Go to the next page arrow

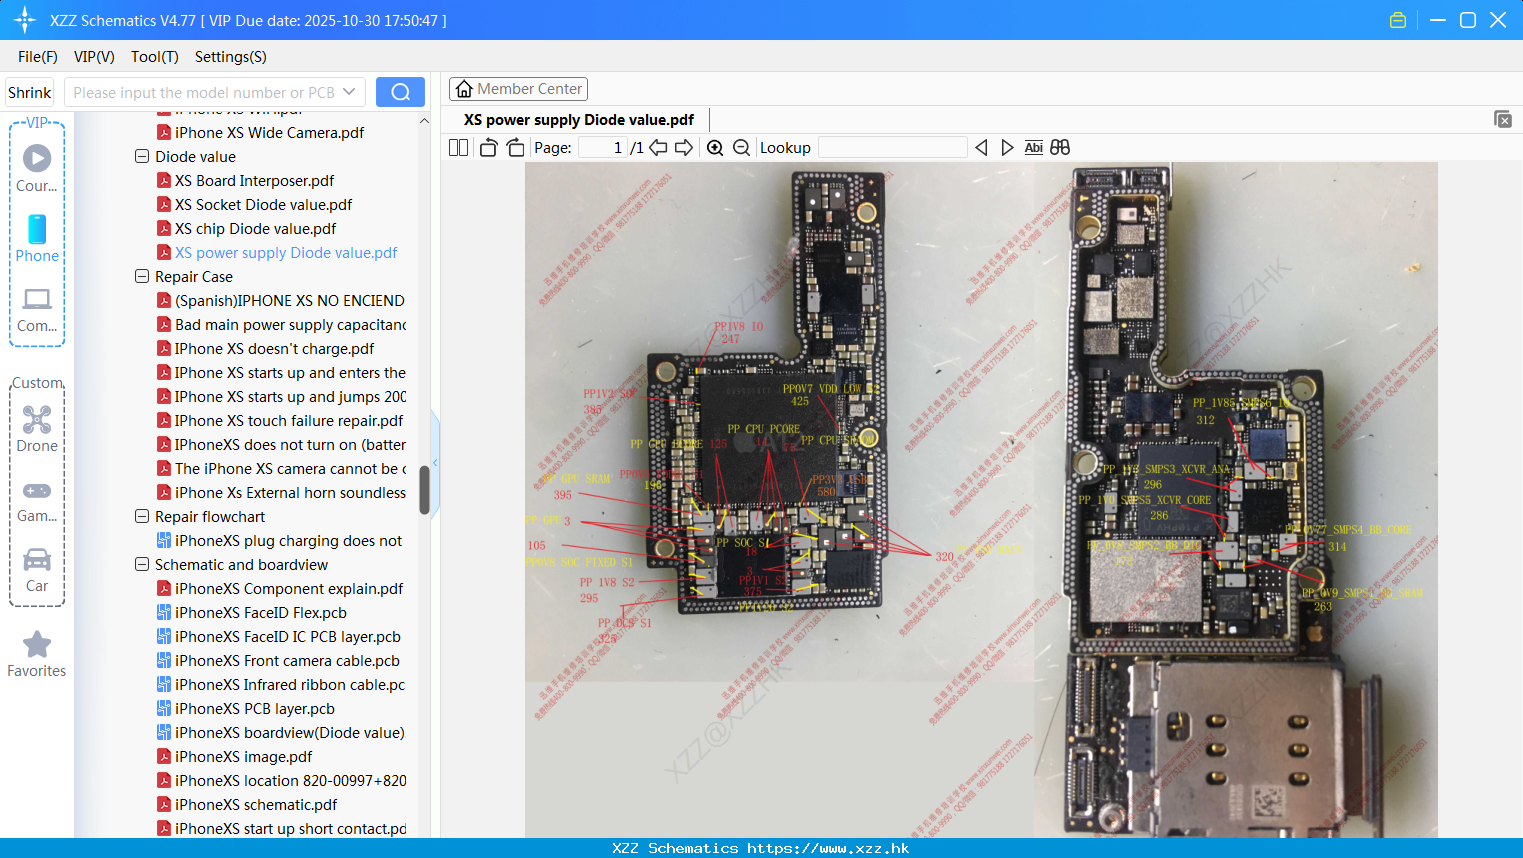coord(684,147)
